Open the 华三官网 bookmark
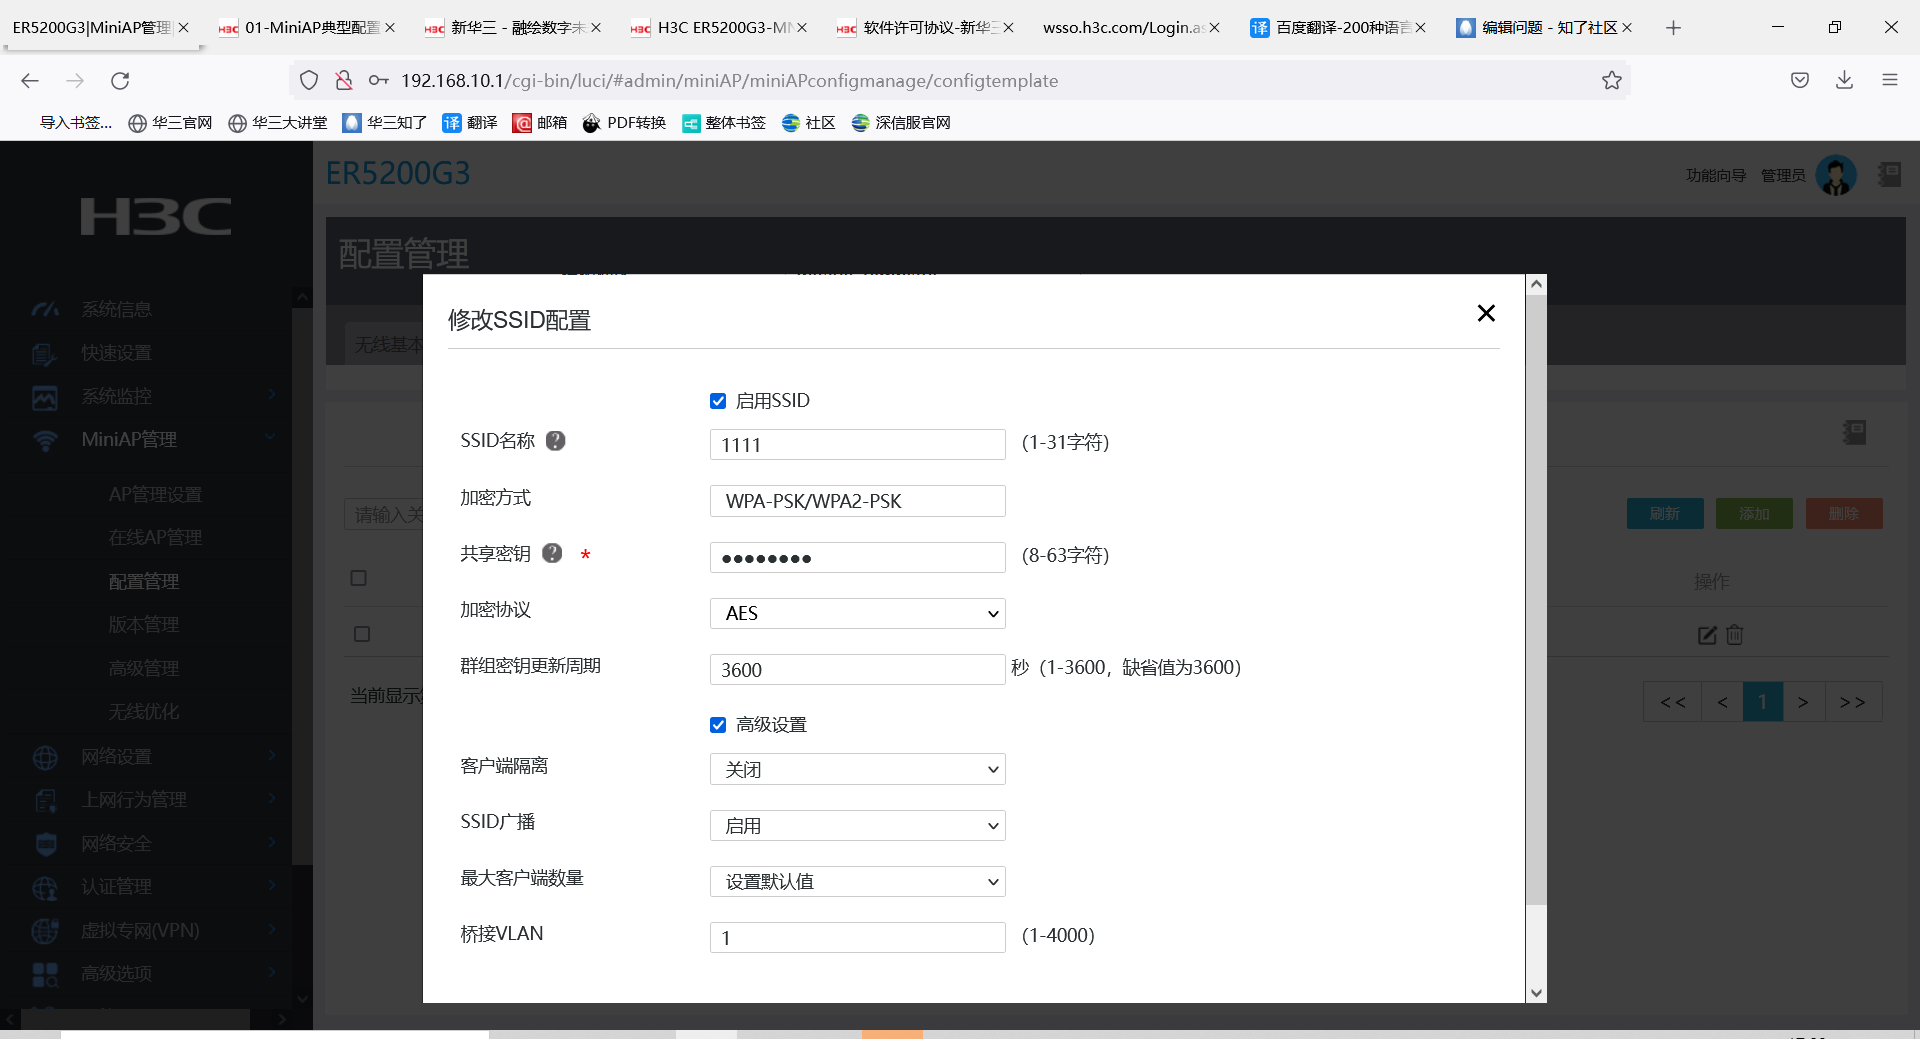The height and width of the screenshot is (1039, 1920). pos(171,123)
